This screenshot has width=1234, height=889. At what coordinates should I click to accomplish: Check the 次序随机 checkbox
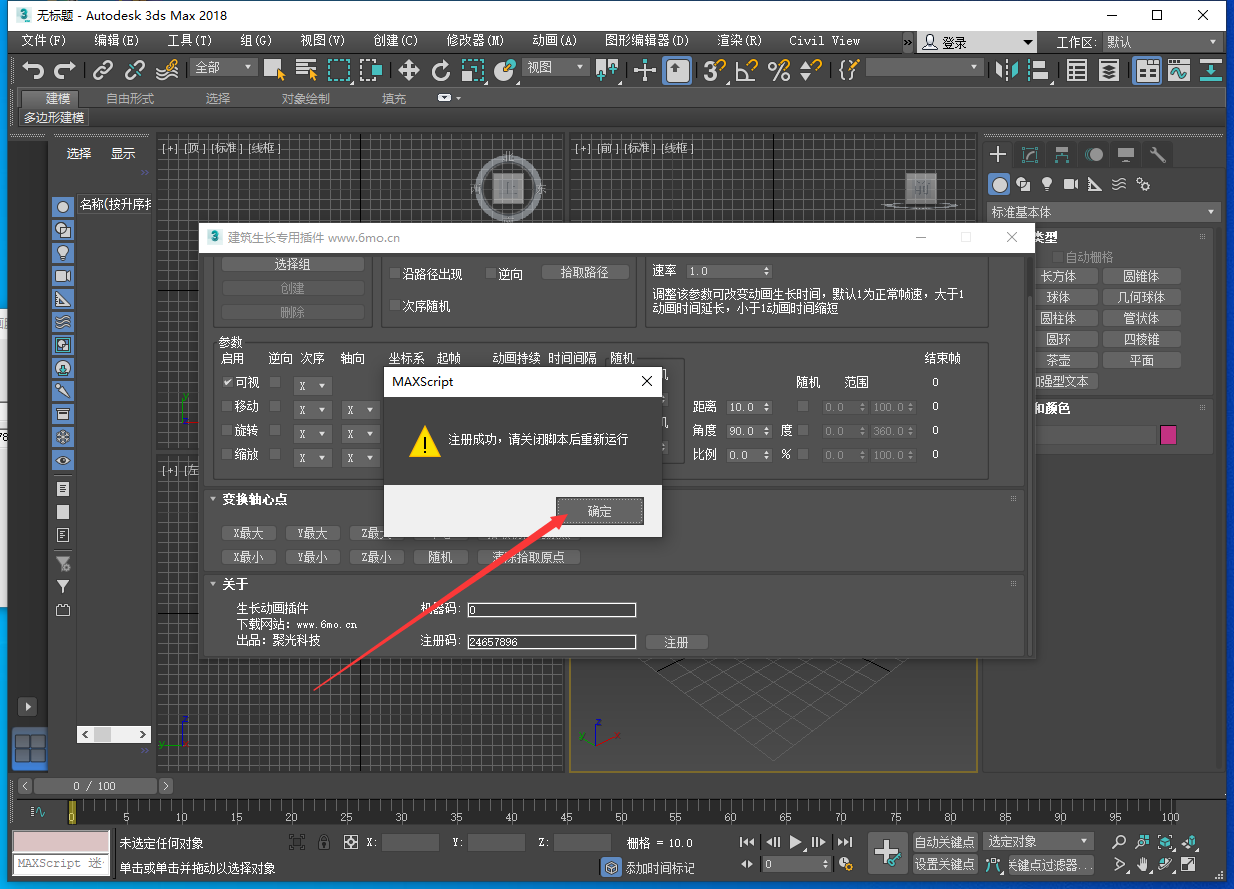click(x=395, y=306)
